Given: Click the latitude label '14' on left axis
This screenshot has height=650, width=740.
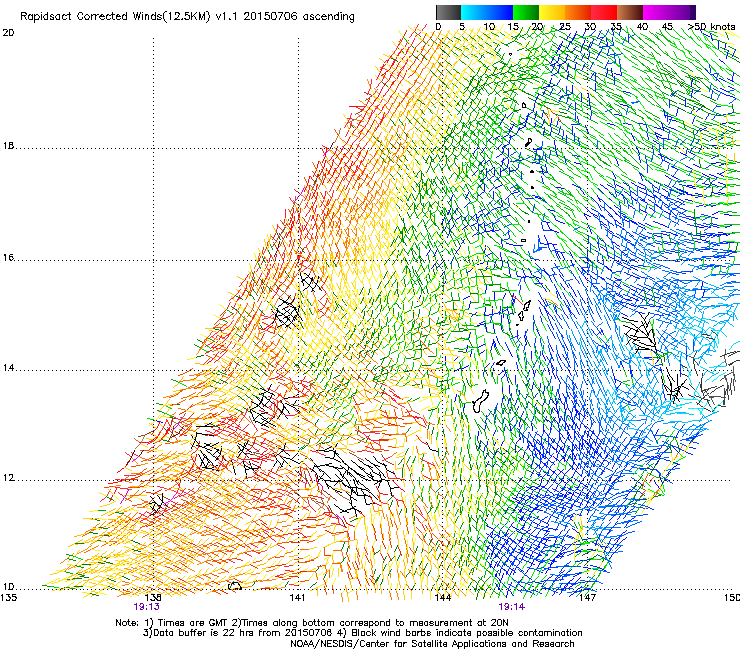Looking at the screenshot, I should (x=8, y=368).
